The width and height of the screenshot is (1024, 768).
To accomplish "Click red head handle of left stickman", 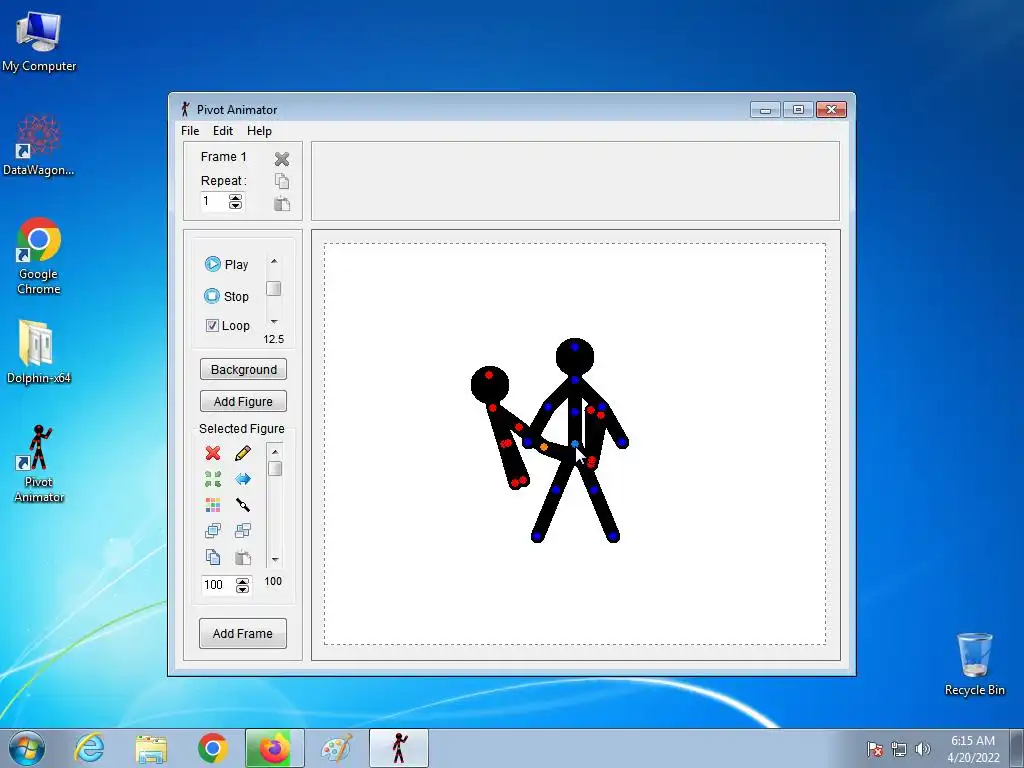I will click(489, 375).
